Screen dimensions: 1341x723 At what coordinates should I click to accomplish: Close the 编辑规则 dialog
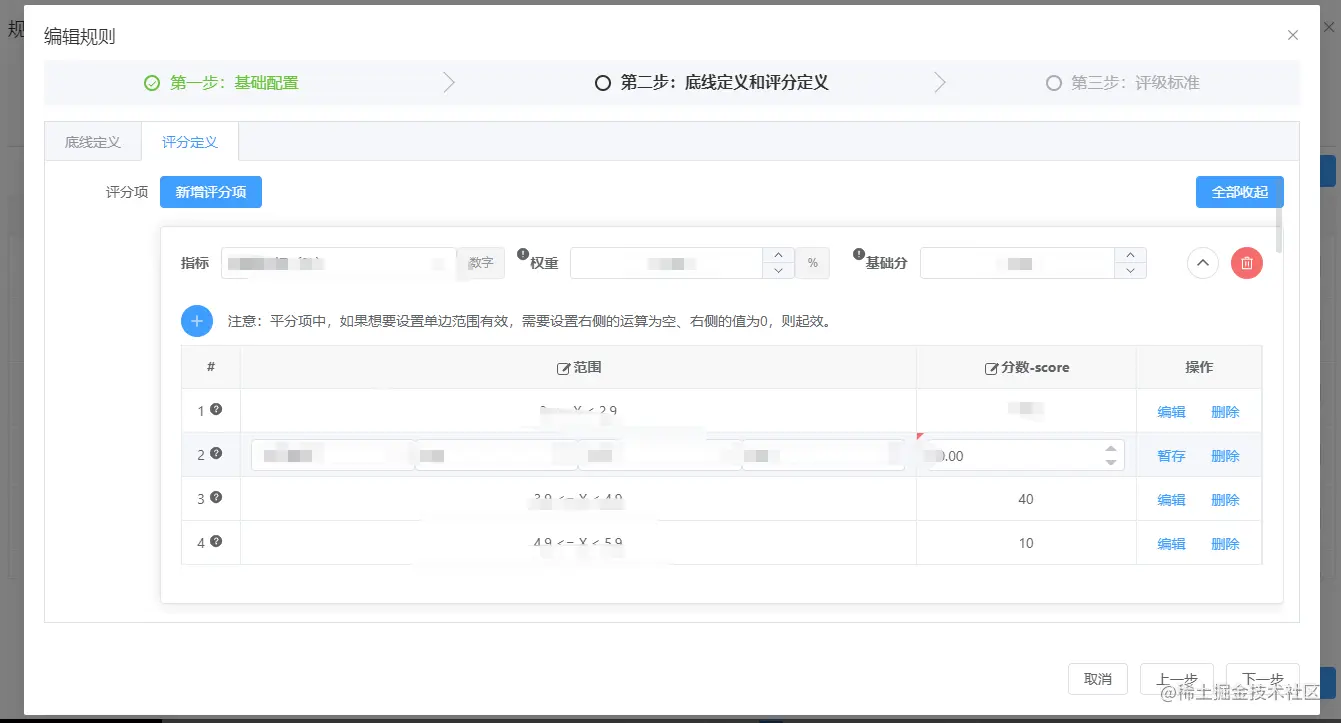click(x=1293, y=35)
